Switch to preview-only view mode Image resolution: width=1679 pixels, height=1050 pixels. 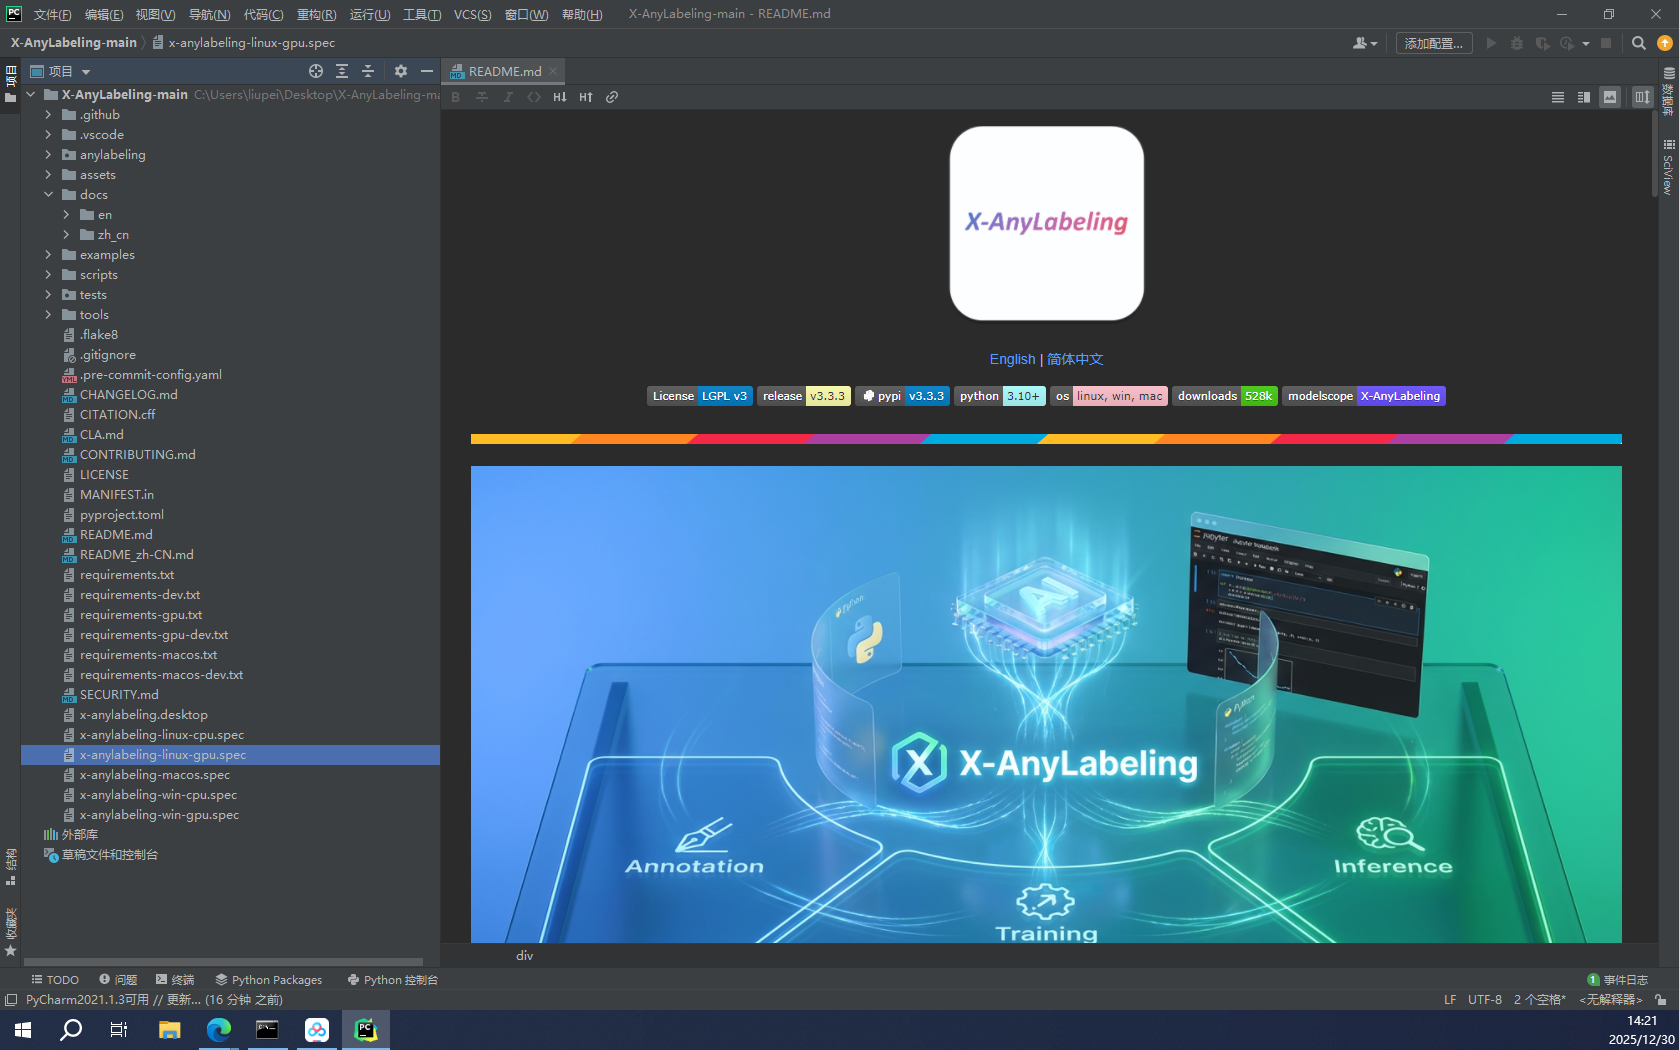point(1610,97)
